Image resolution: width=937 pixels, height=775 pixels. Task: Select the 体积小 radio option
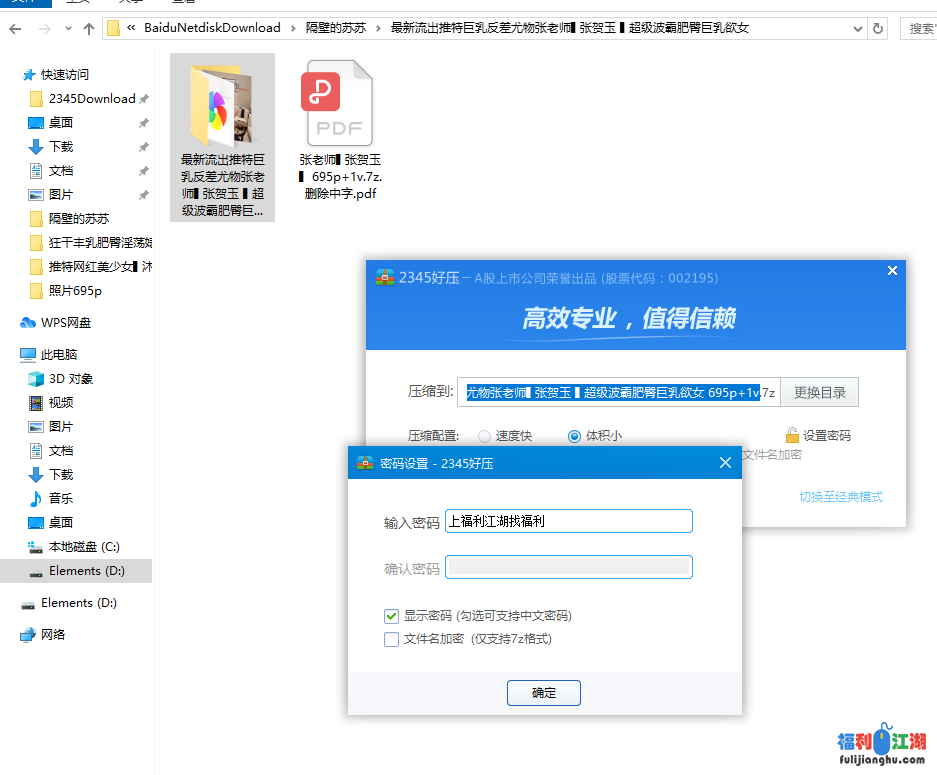(x=574, y=436)
